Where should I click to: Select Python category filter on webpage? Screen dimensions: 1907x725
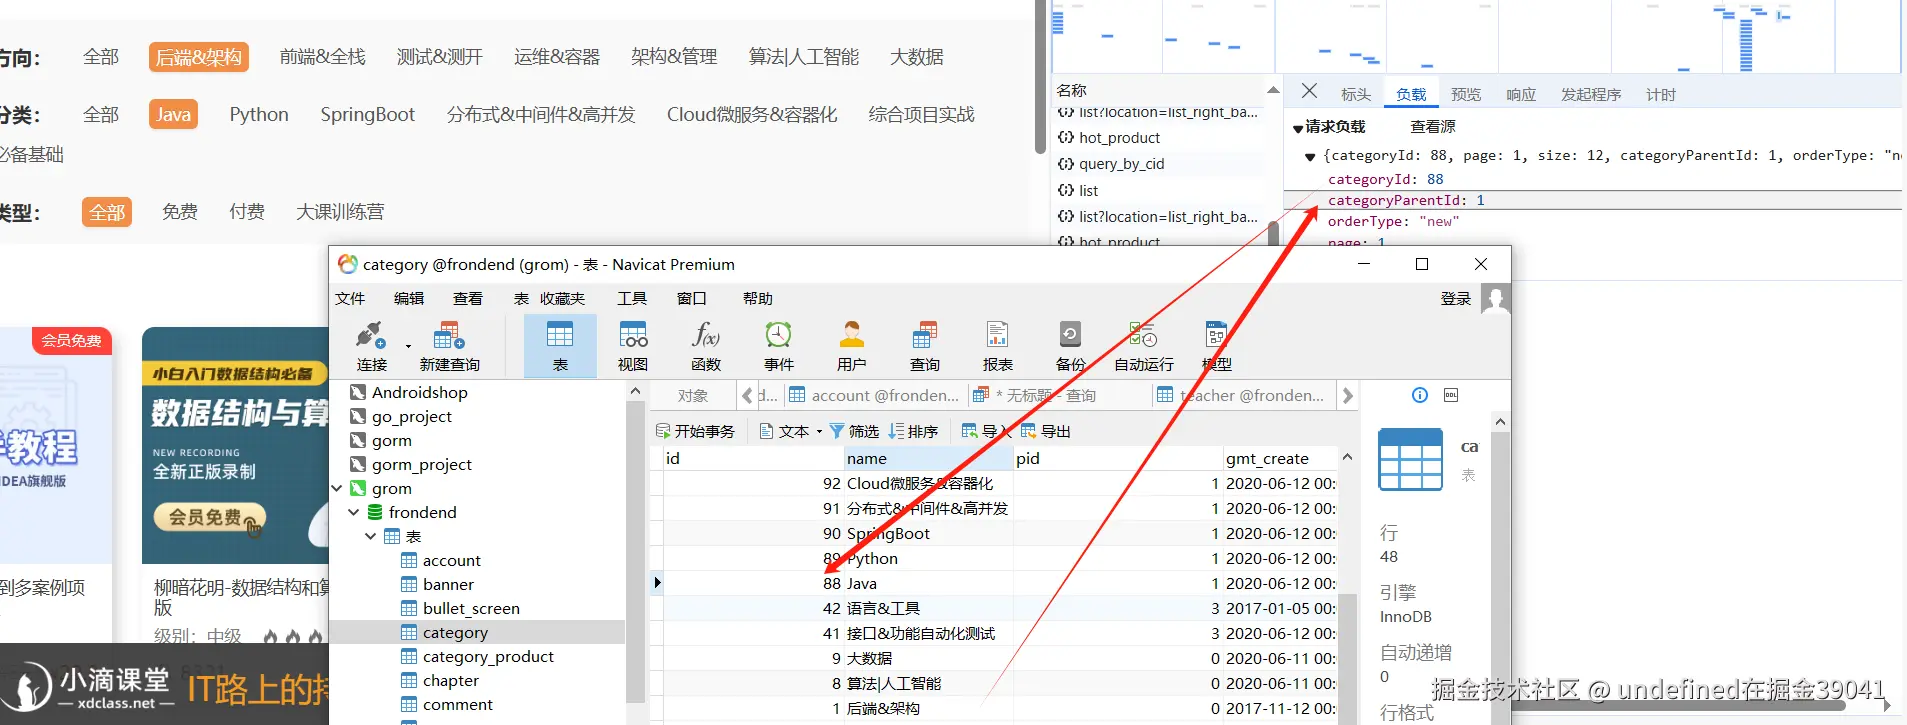tap(259, 115)
